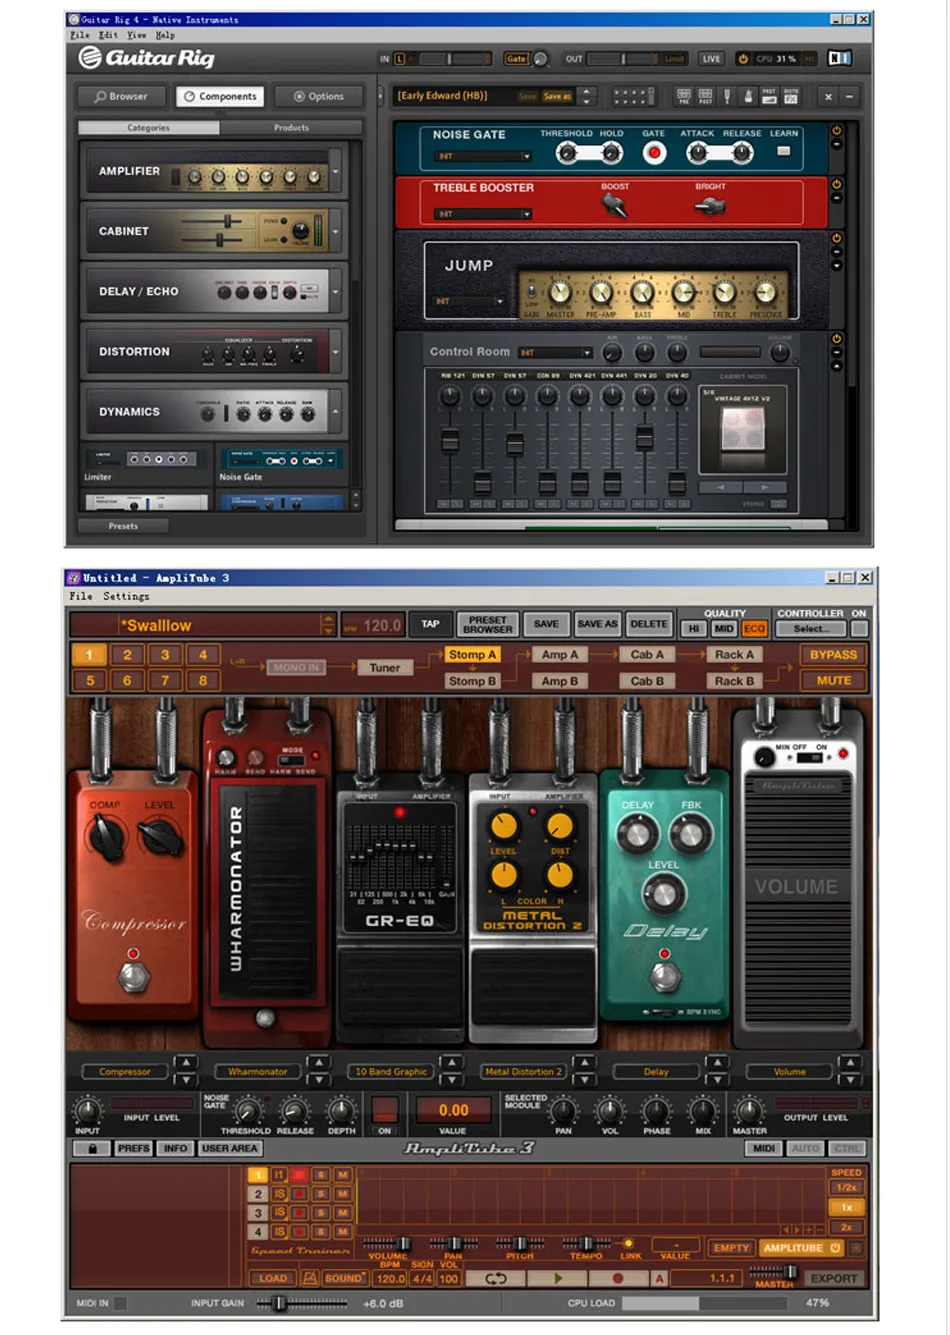Click the Guitar Rig preset up/down stepper
The image size is (950, 1335).
(x=588, y=96)
